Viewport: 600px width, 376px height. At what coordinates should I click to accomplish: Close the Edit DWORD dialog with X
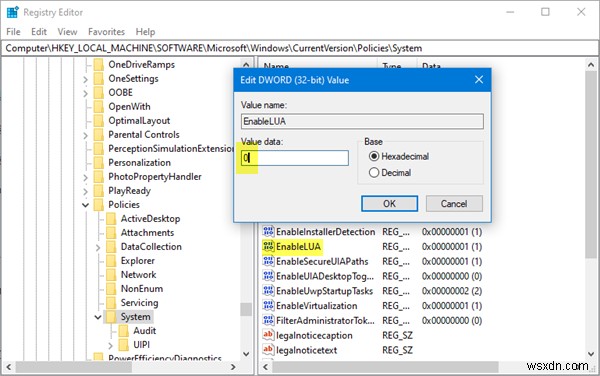coord(479,80)
